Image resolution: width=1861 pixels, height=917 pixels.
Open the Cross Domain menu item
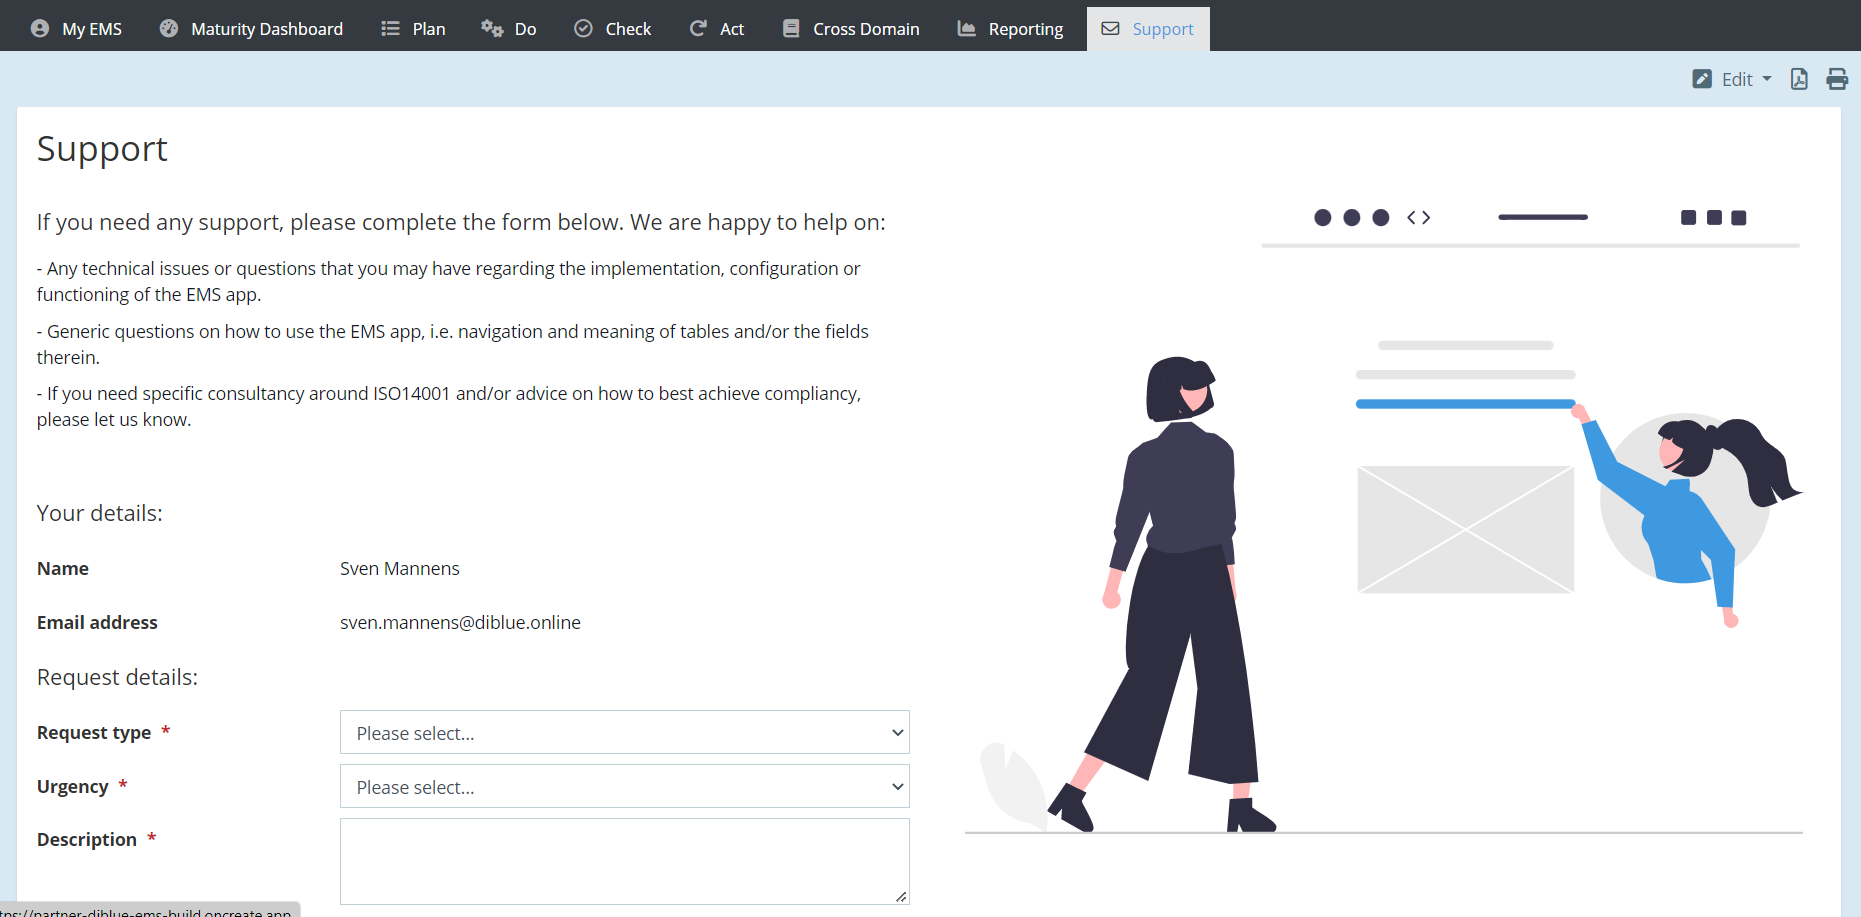pos(866,29)
